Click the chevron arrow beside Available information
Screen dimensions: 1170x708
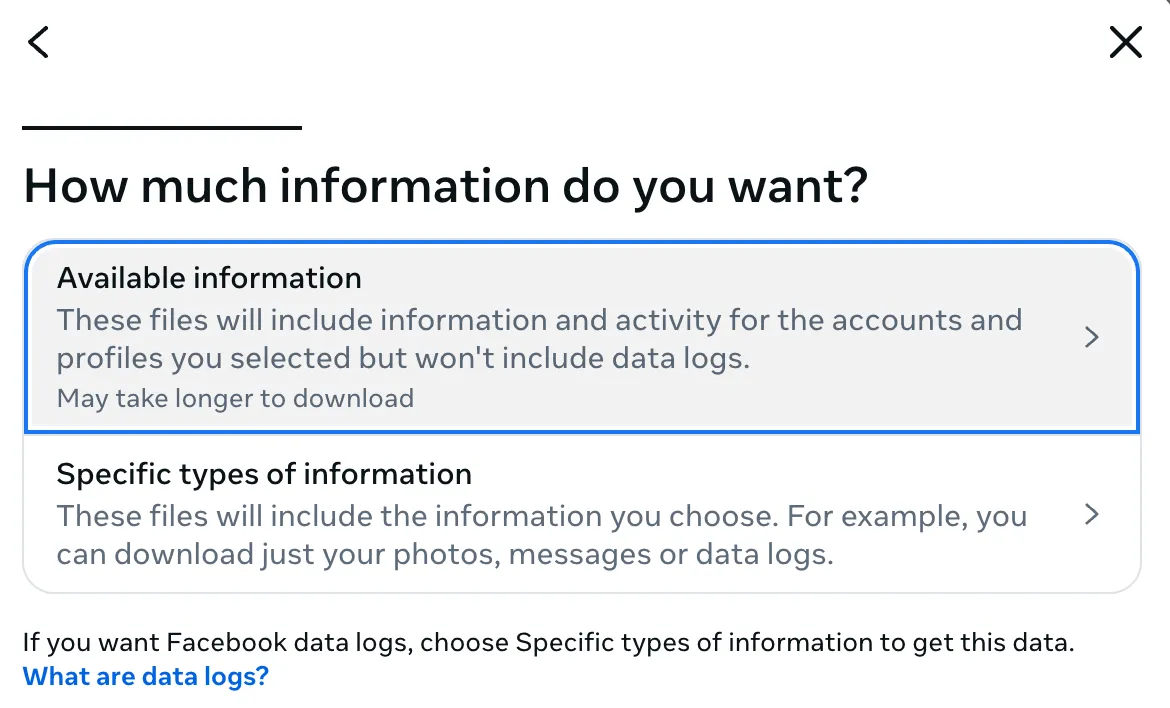tap(1092, 338)
